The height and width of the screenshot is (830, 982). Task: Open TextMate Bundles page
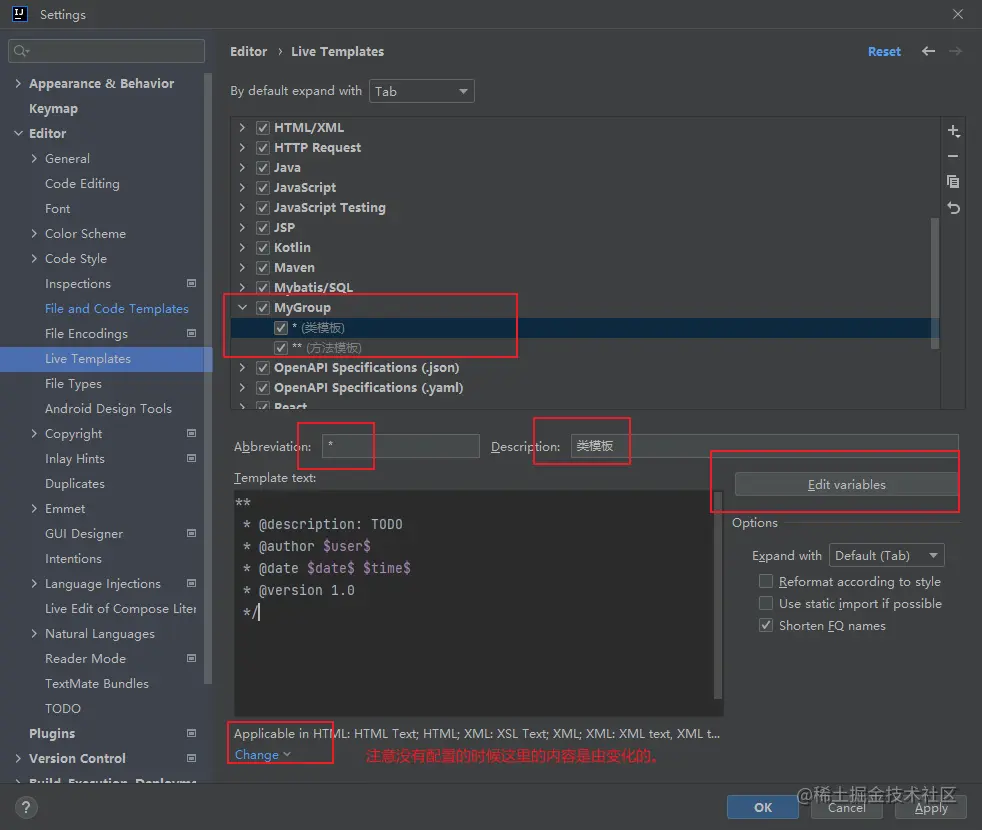(96, 683)
